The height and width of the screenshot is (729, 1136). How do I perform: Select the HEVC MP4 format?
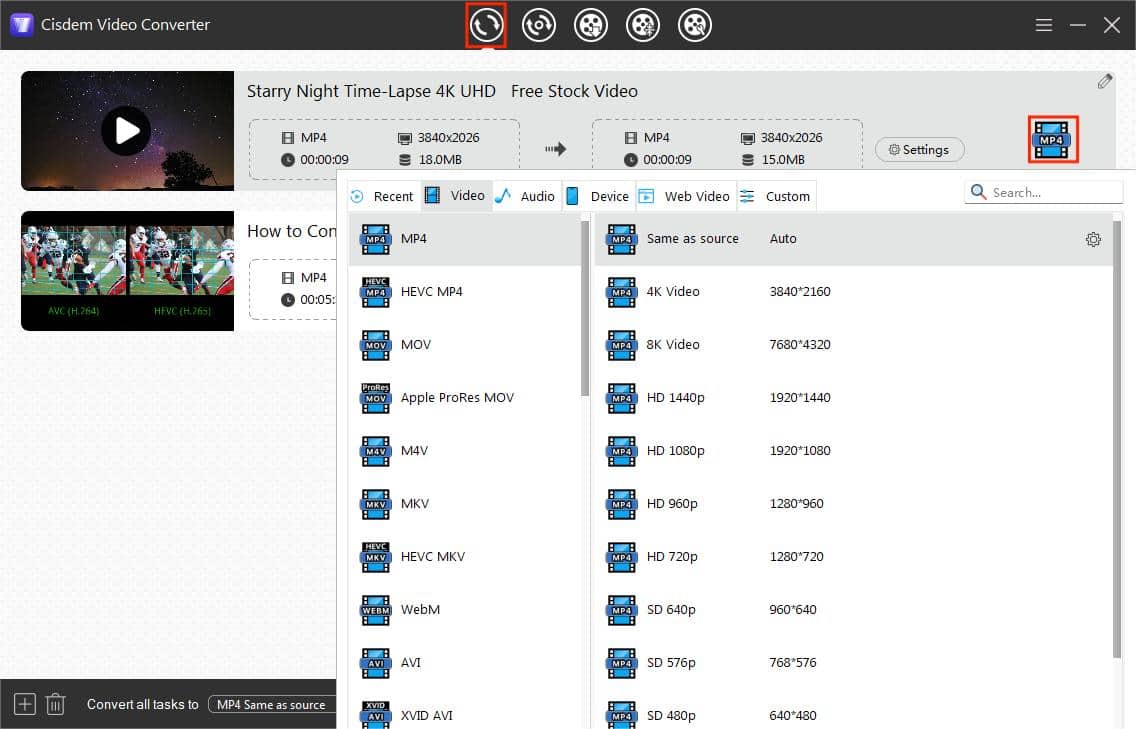coord(430,291)
